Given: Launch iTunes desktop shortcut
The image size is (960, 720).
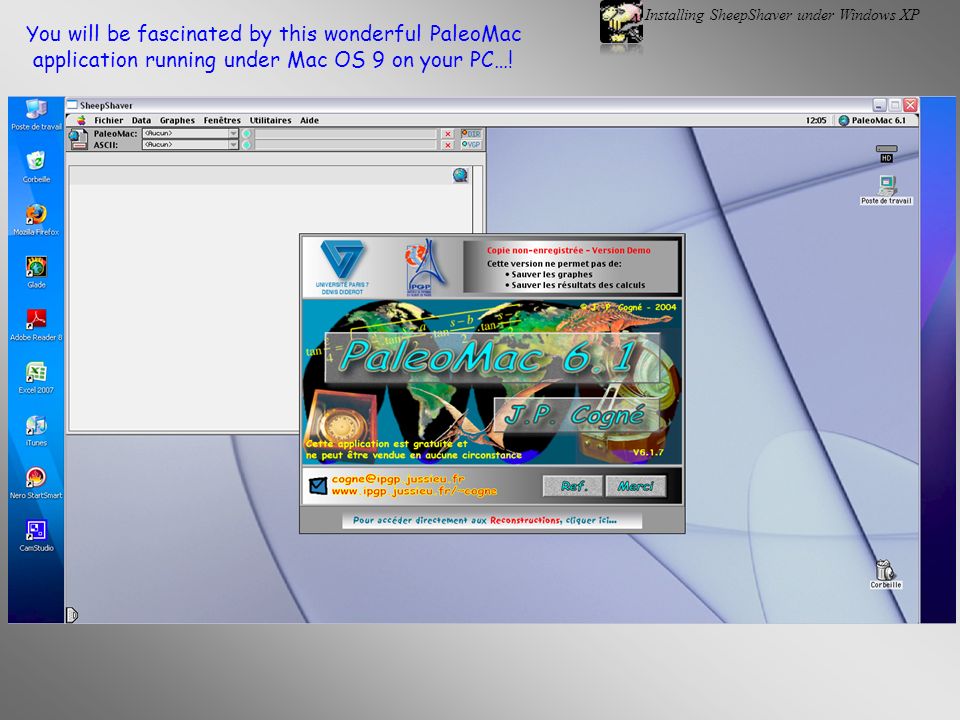Looking at the screenshot, I should [36, 430].
